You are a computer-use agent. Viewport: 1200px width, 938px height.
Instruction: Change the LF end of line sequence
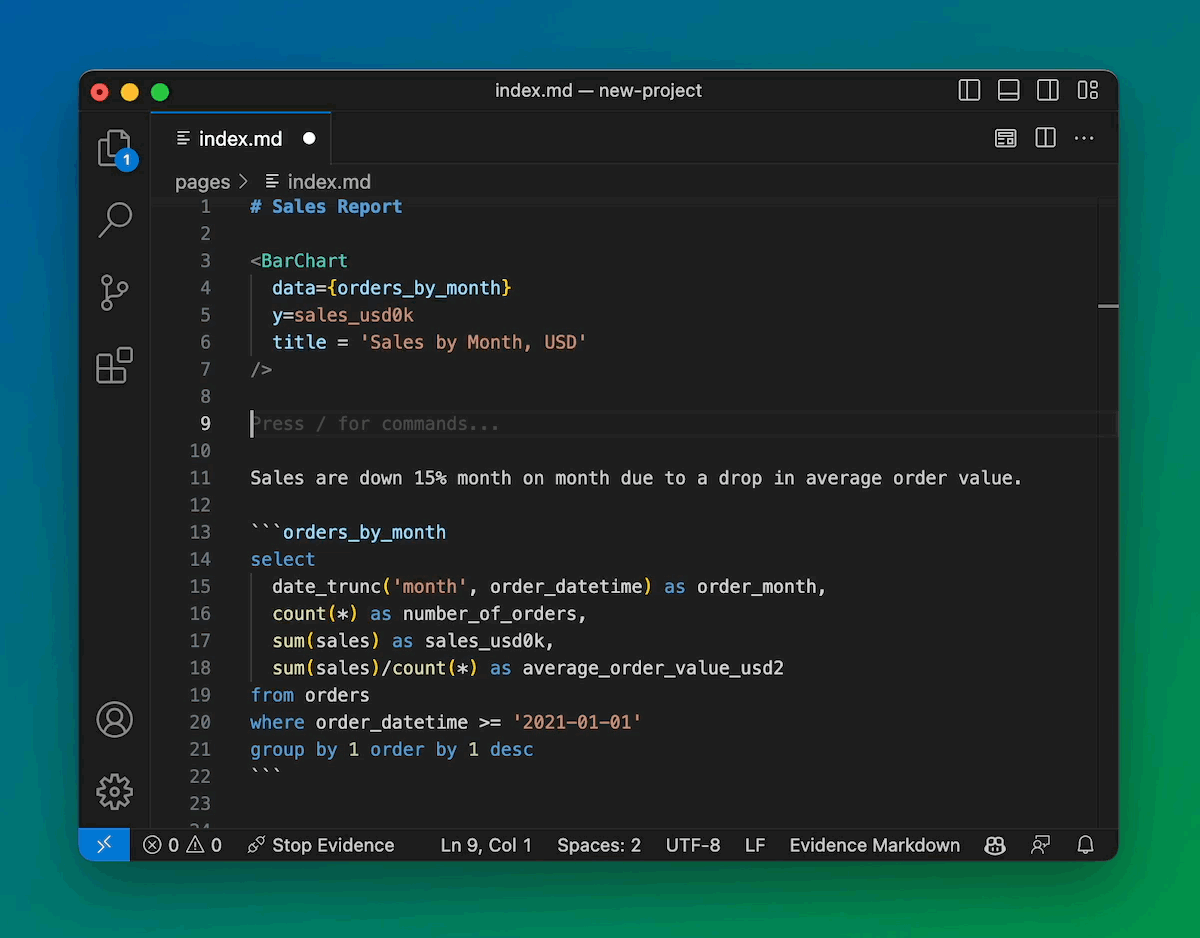[755, 845]
